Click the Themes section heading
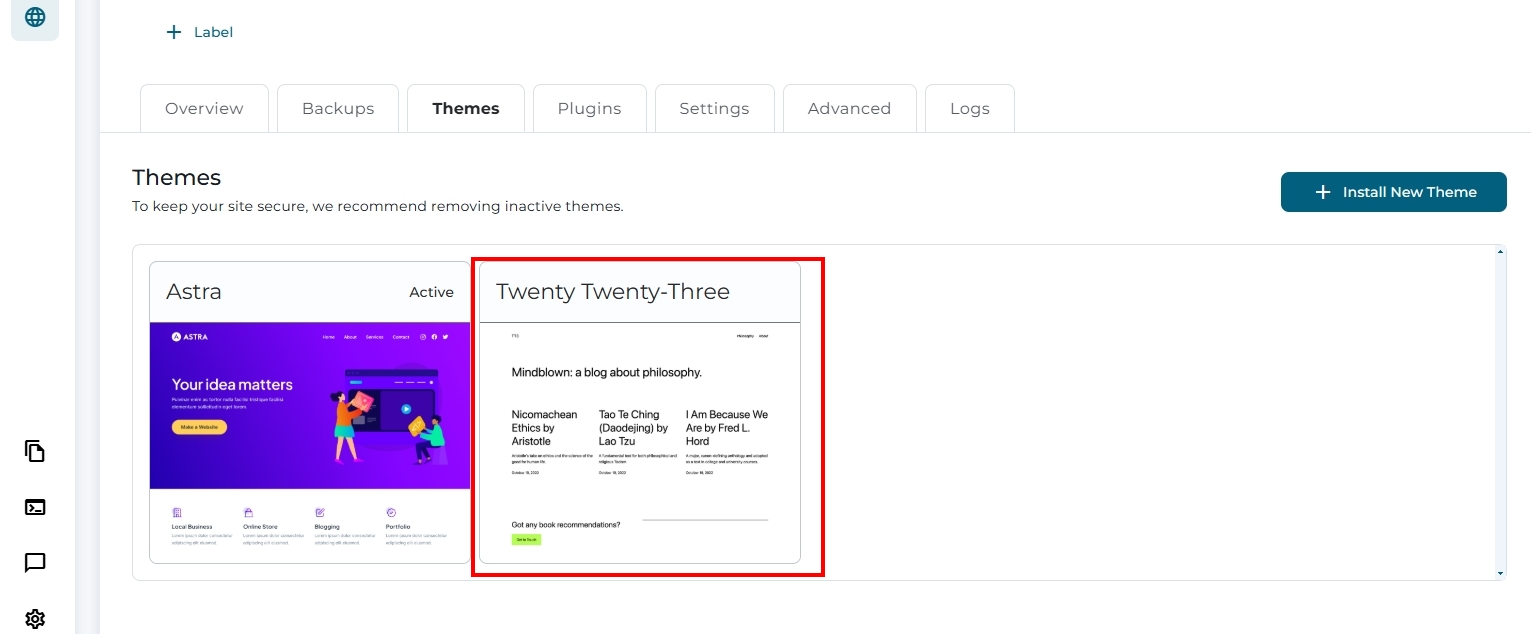1531x634 pixels. [177, 177]
